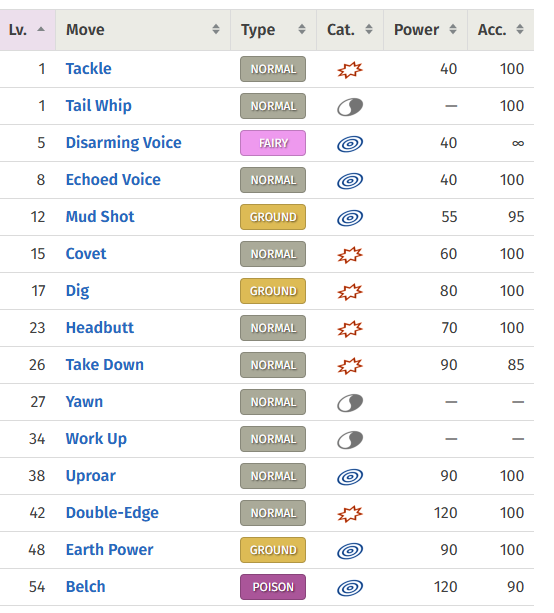Image resolution: width=554 pixels, height=613 pixels.
Task: Click the FAIRY type badge
Action: pos(273,143)
